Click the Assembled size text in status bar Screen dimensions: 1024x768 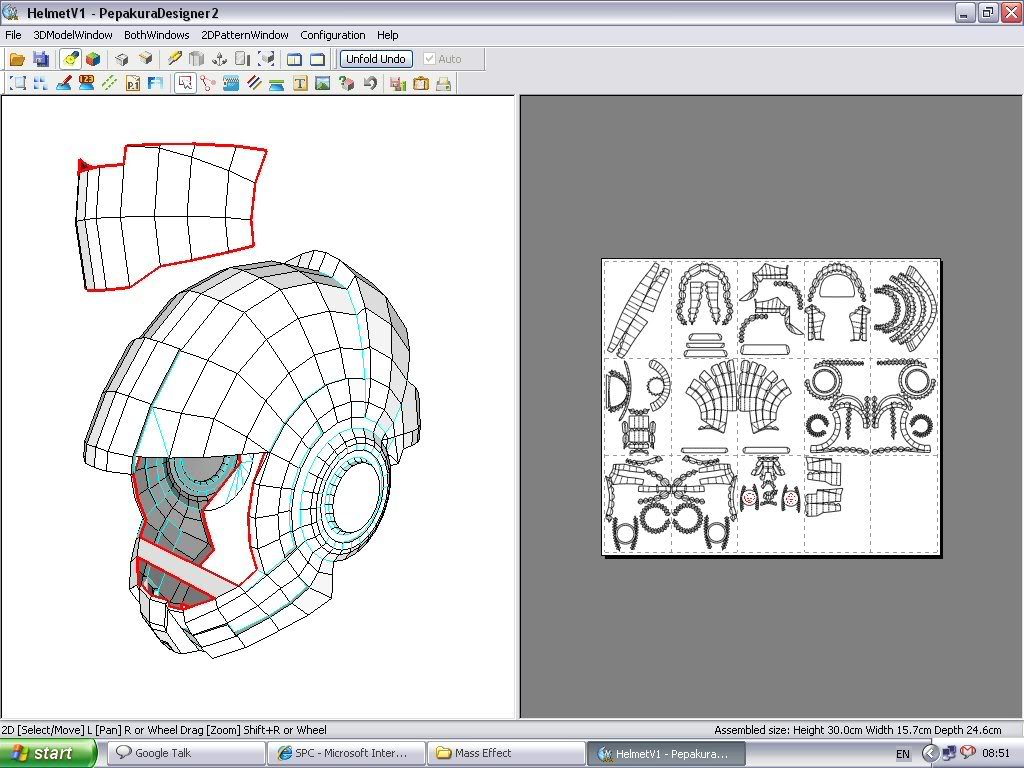tap(857, 730)
